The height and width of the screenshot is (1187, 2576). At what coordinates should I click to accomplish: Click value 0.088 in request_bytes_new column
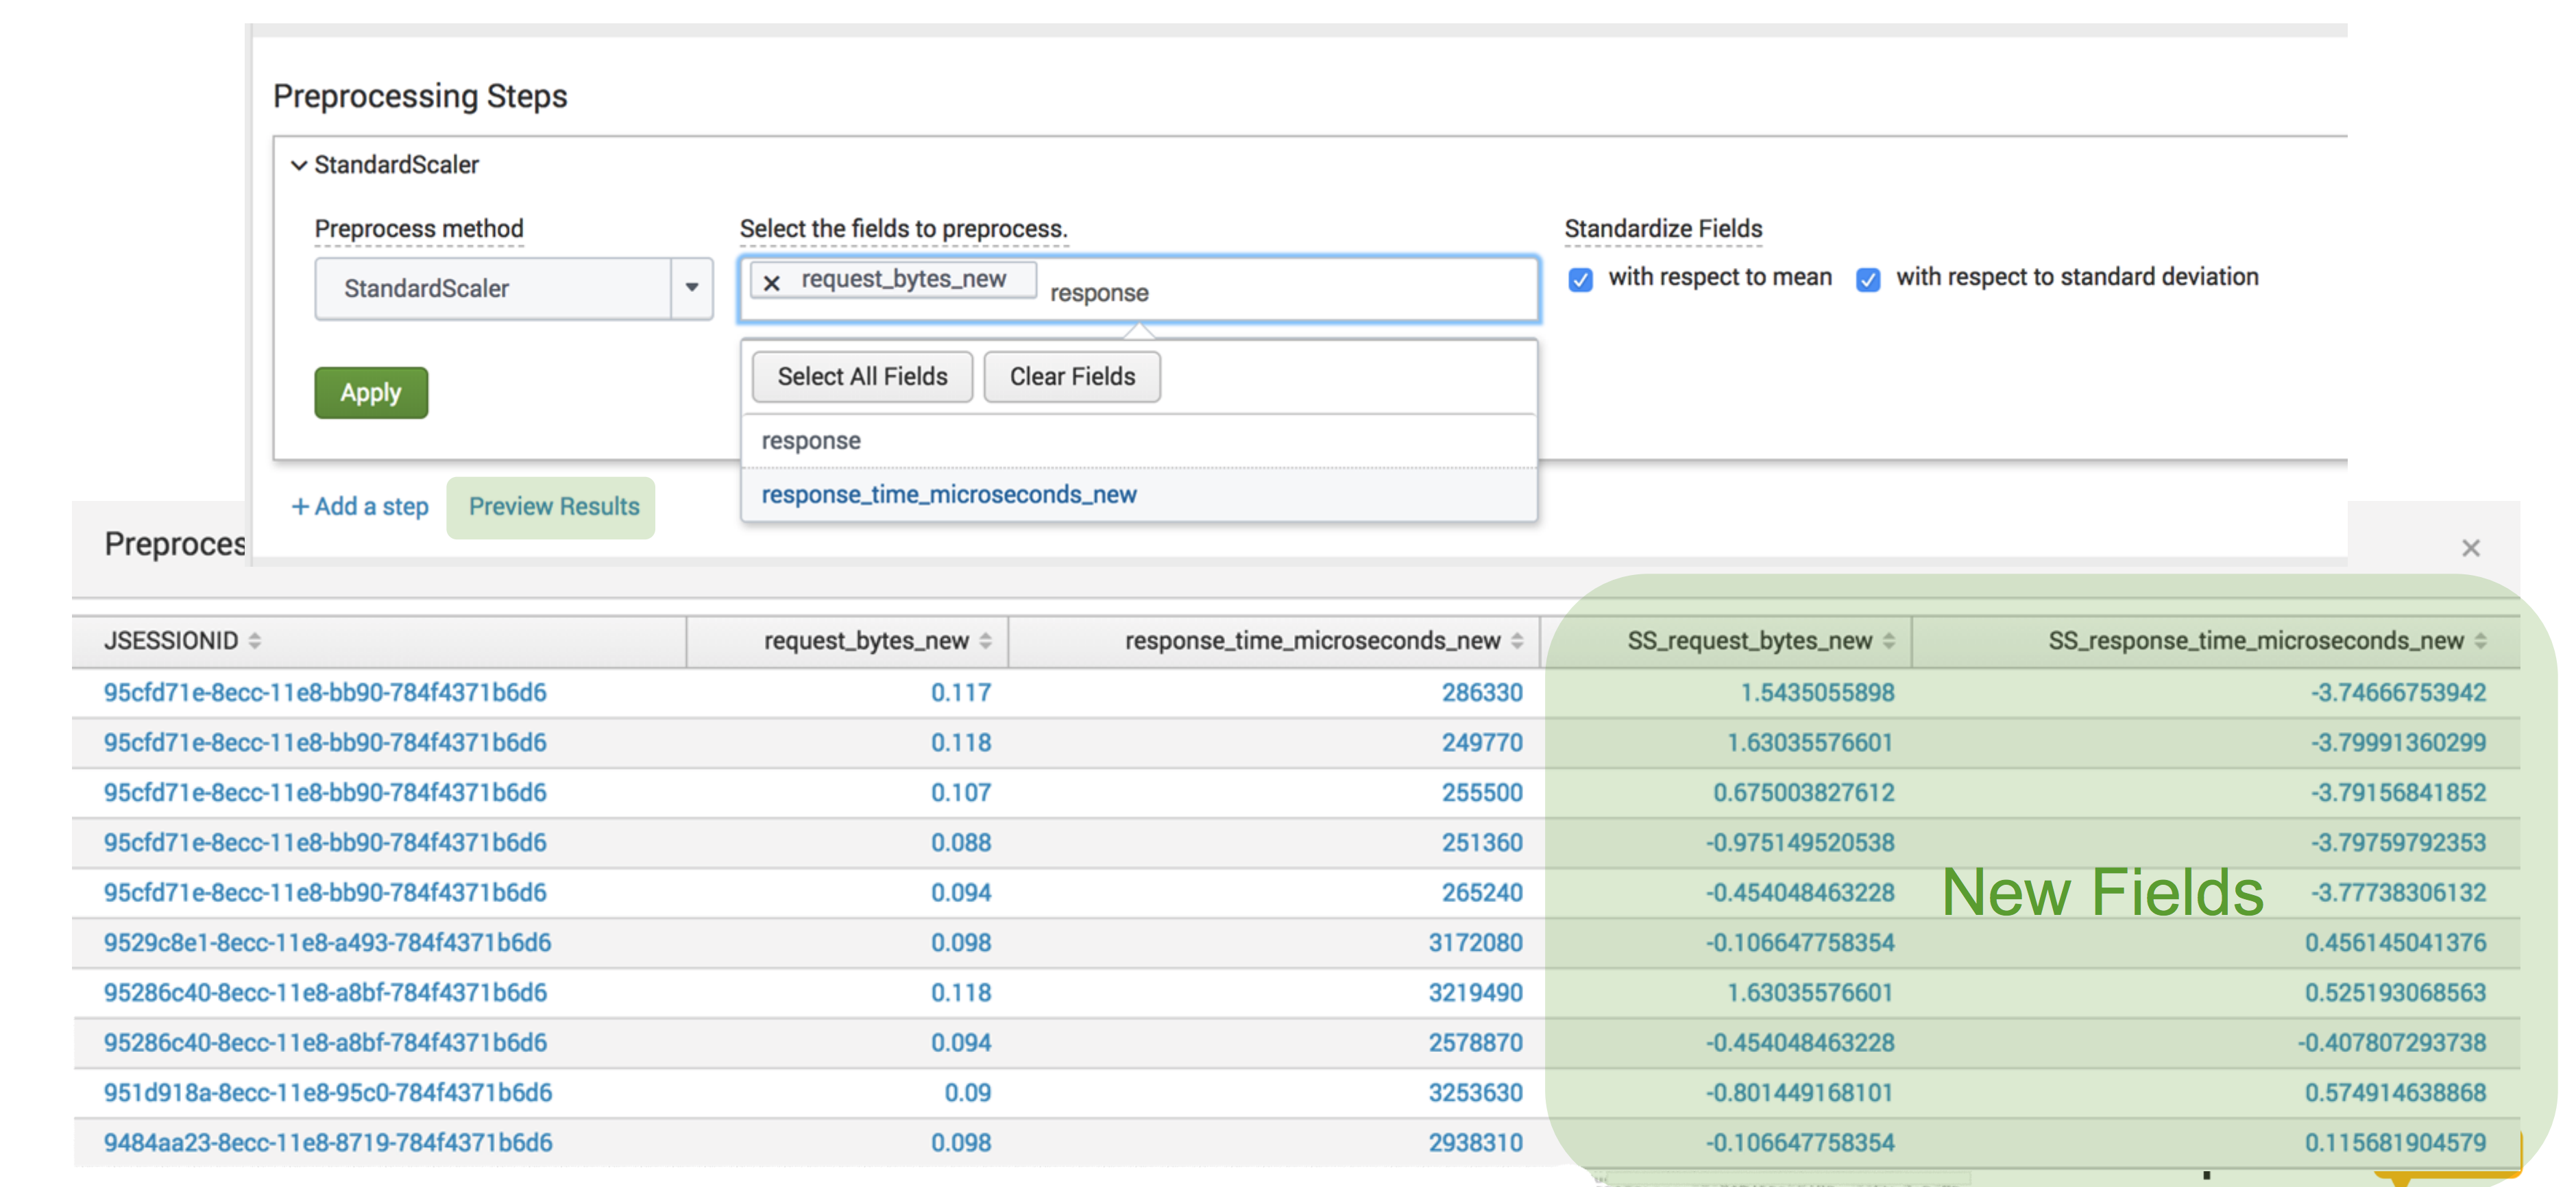960,842
